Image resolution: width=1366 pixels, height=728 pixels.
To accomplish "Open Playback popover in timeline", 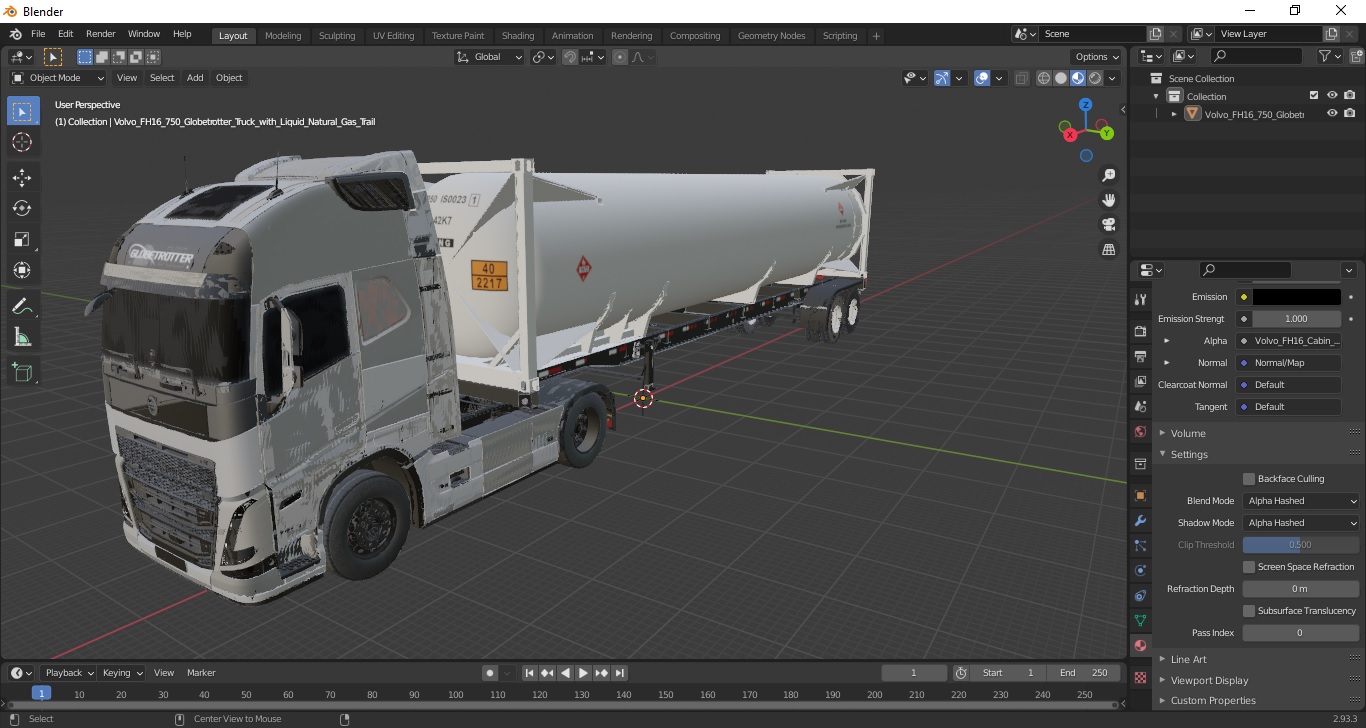I will [x=68, y=673].
